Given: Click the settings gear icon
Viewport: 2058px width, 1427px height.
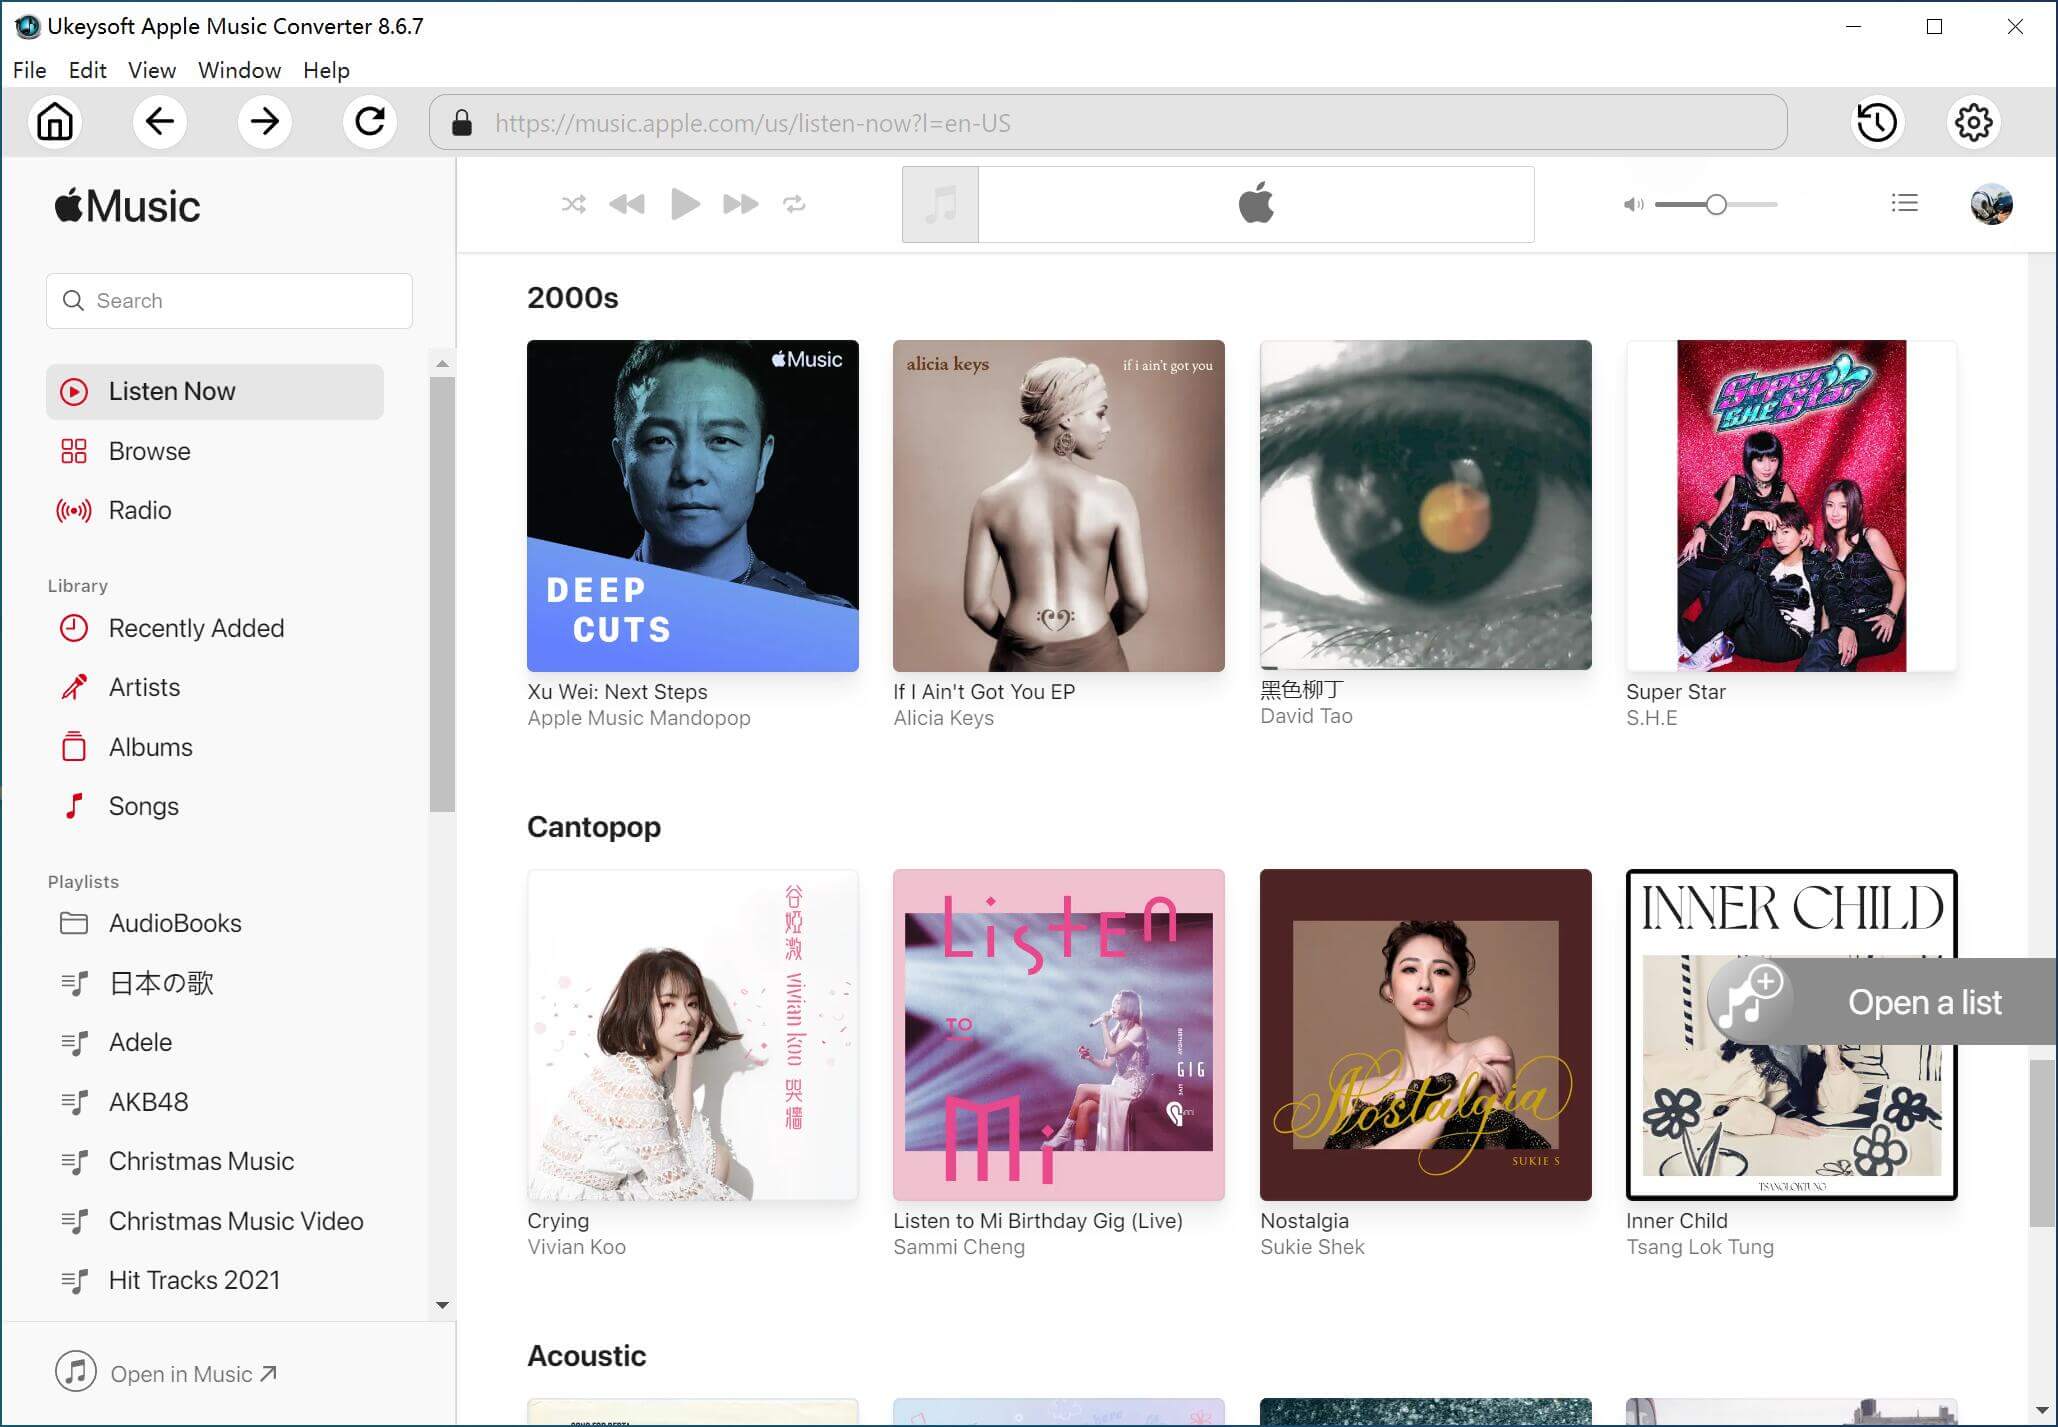Looking at the screenshot, I should click(x=1974, y=122).
